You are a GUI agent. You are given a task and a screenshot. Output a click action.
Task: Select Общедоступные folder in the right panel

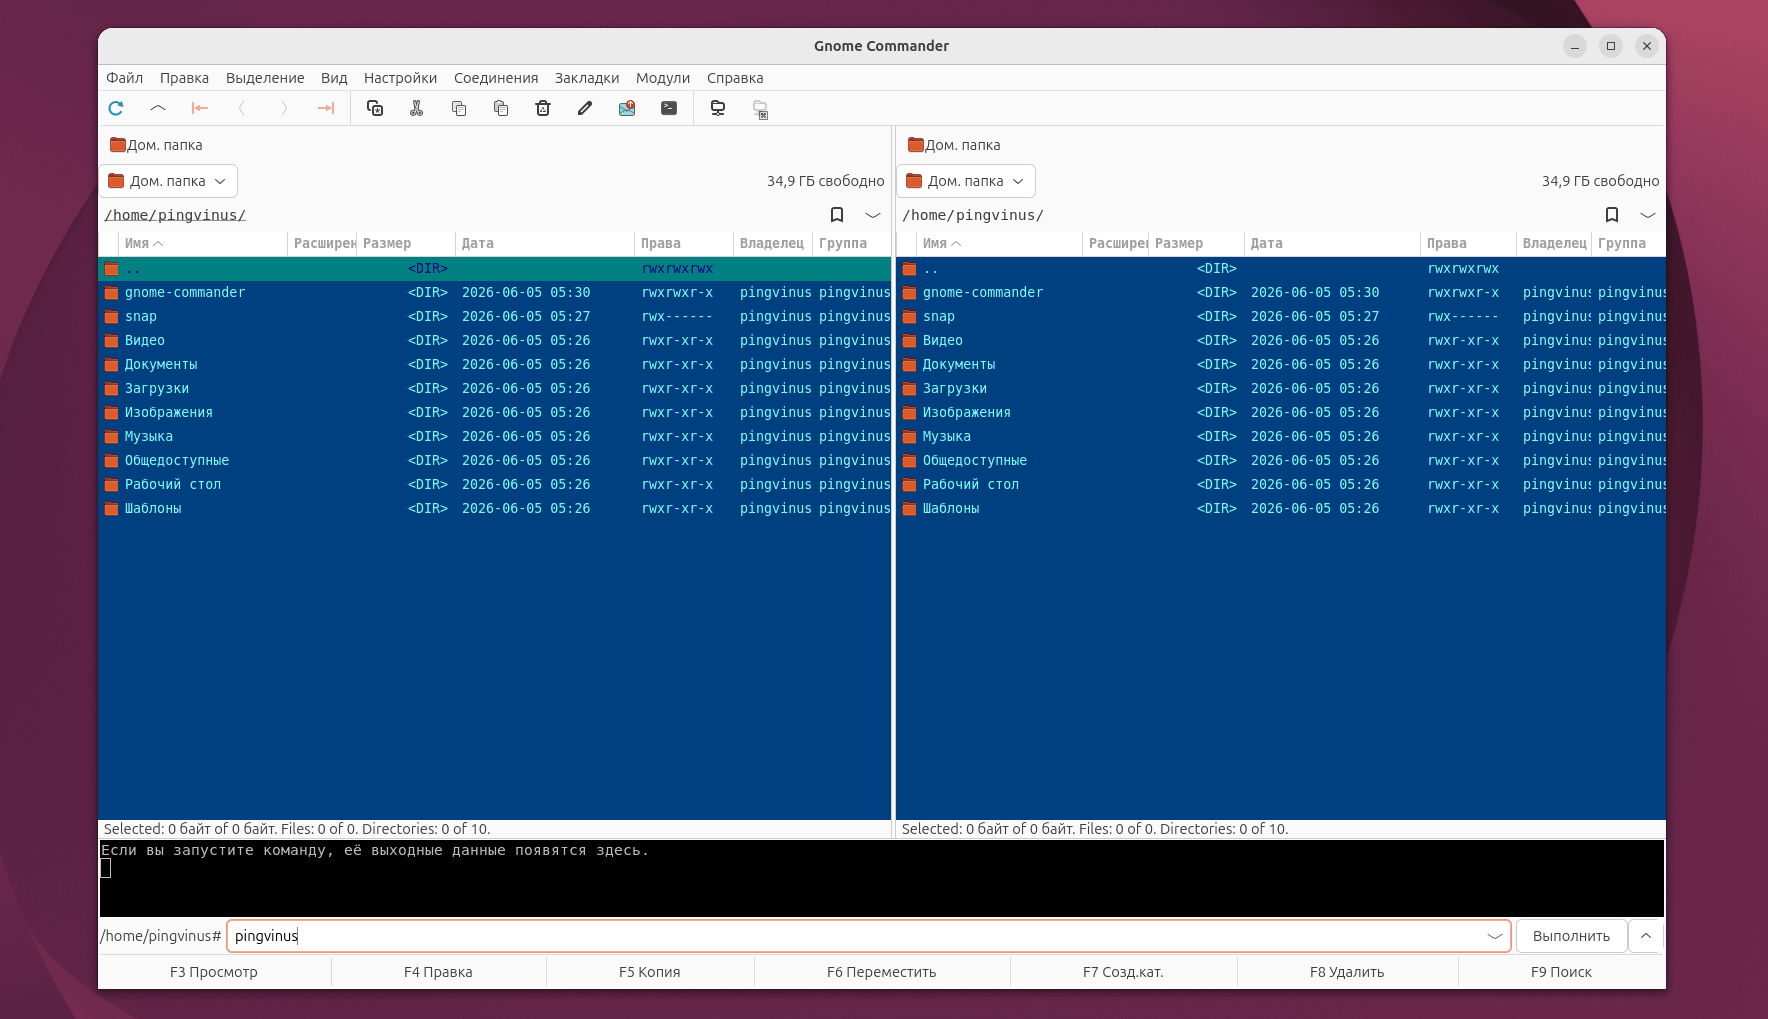coord(1281,461)
